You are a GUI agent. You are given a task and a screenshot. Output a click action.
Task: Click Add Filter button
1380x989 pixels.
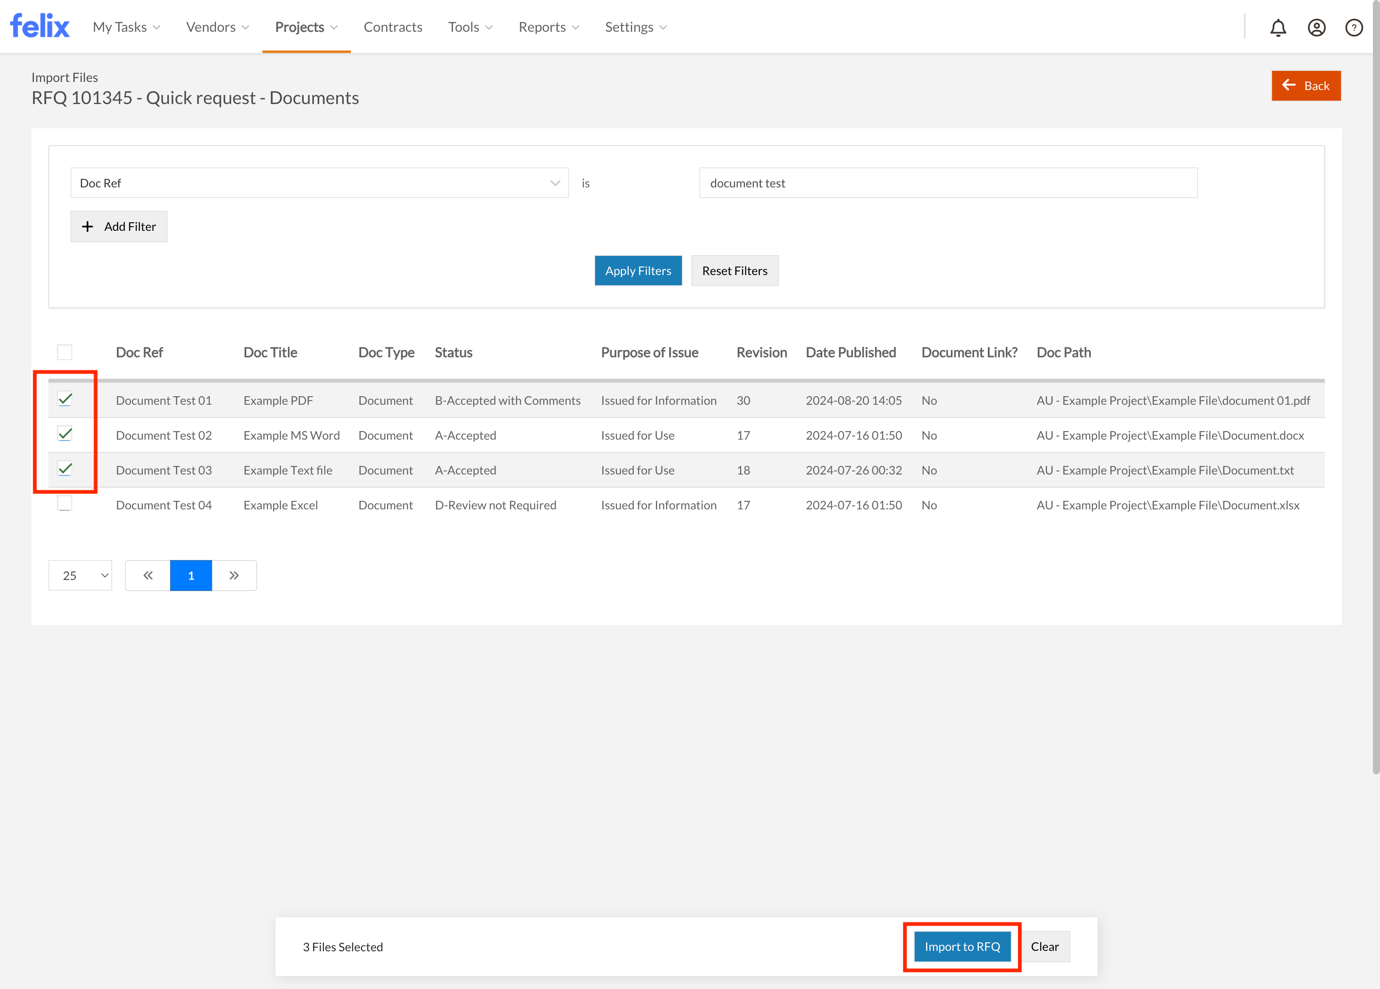(x=119, y=227)
